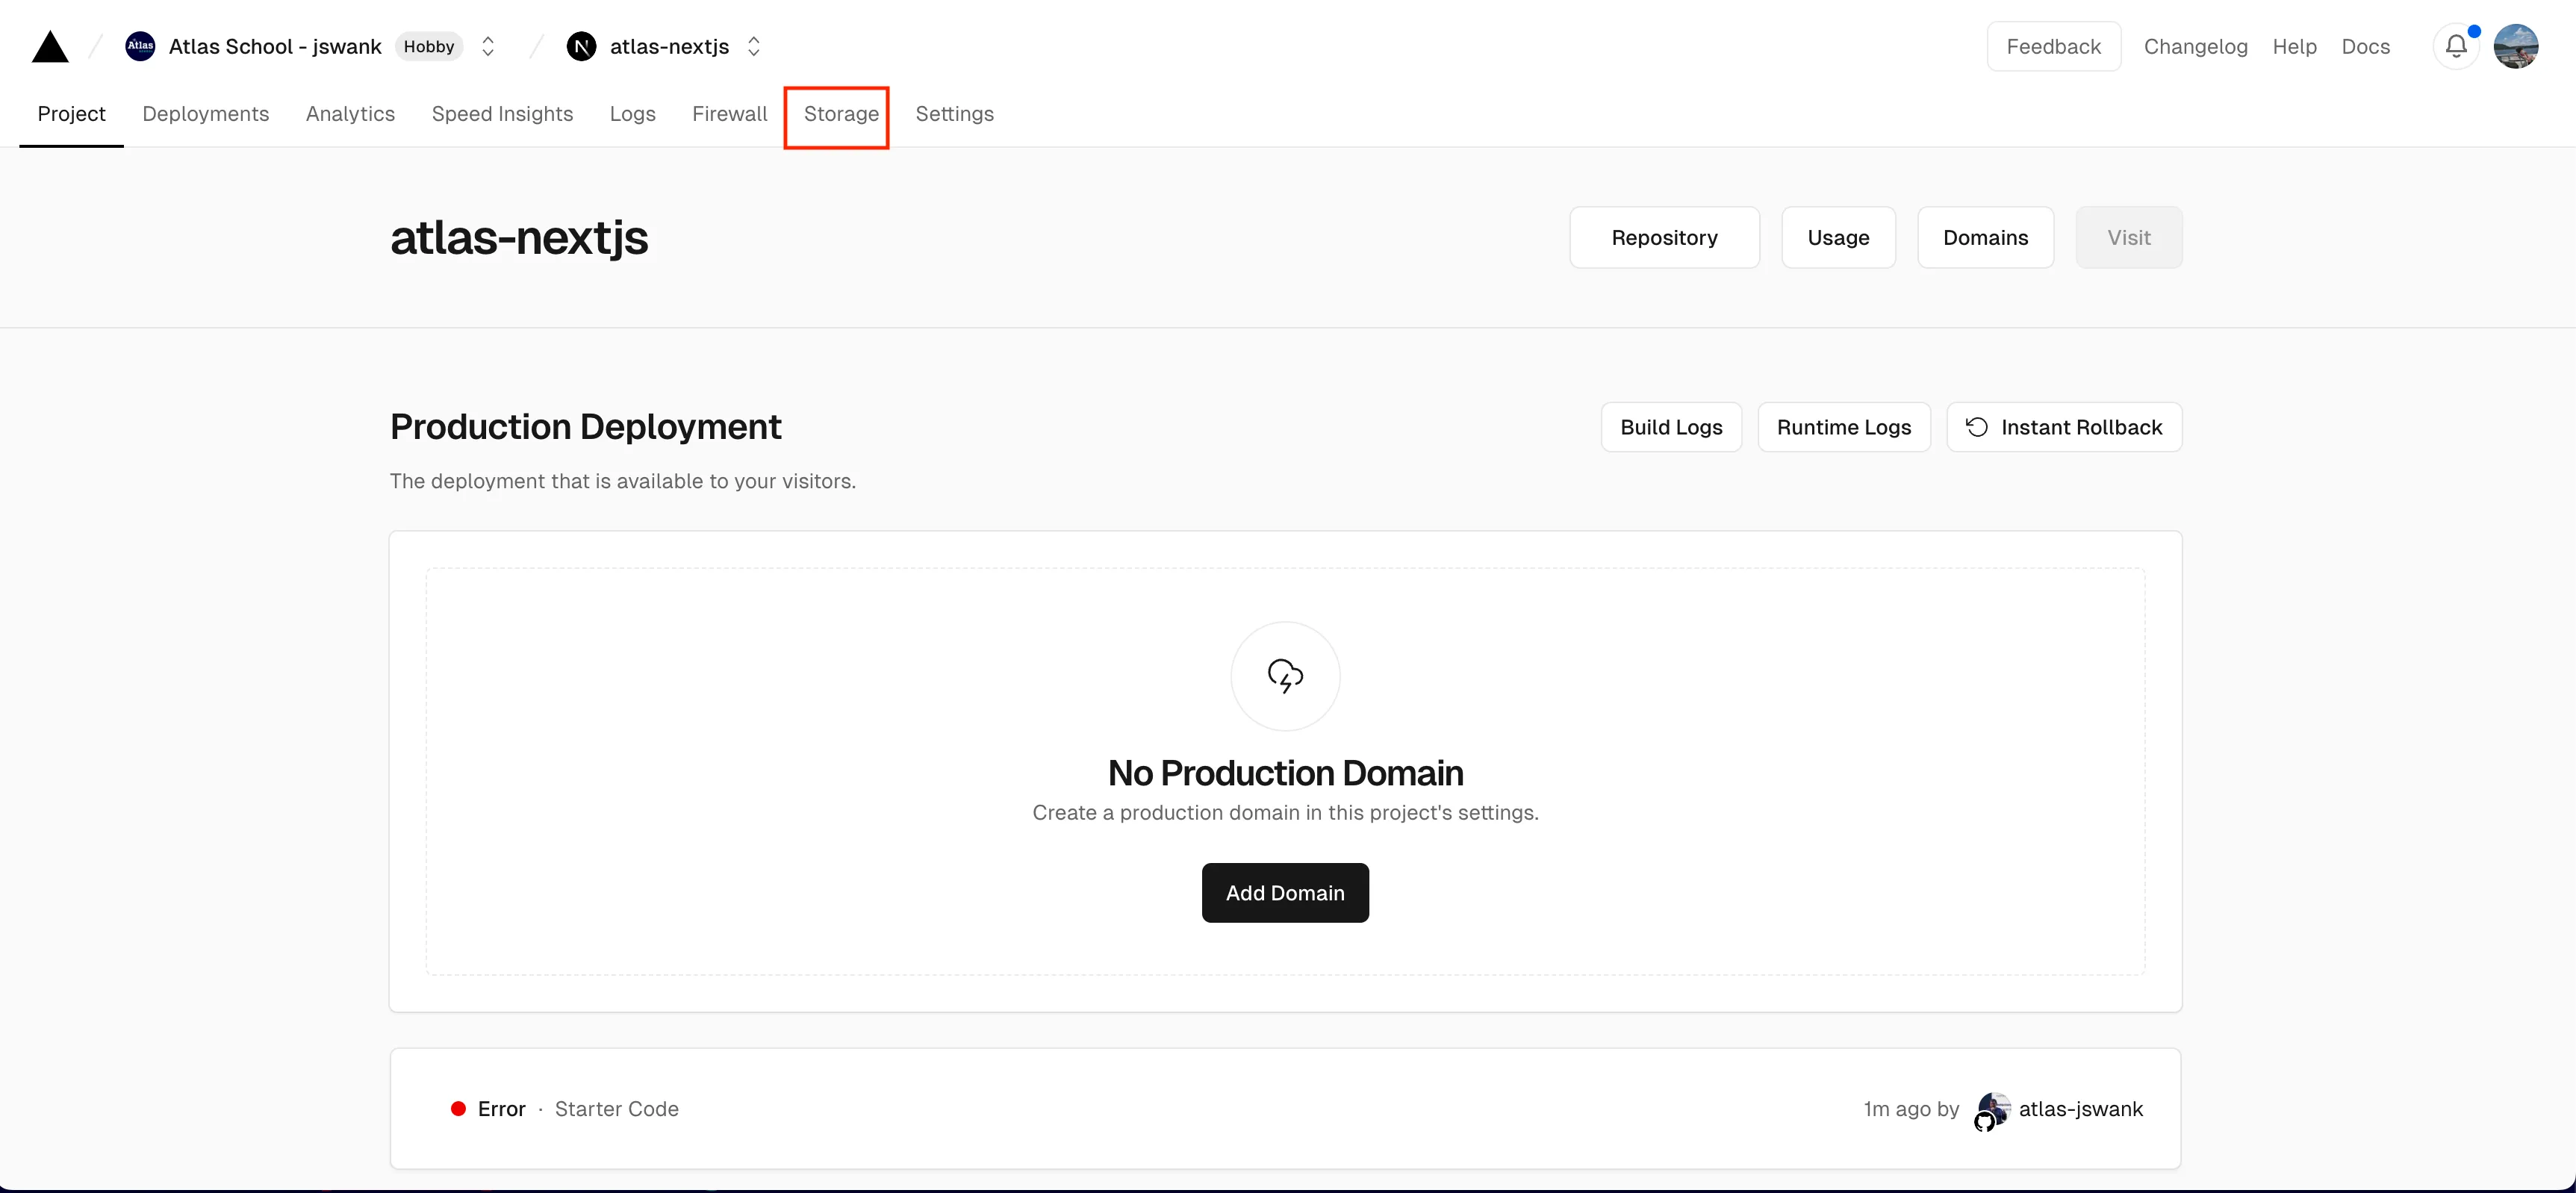Click the Instant Rollback button
Screen dimensions: 2576x1193
[2064, 427]
